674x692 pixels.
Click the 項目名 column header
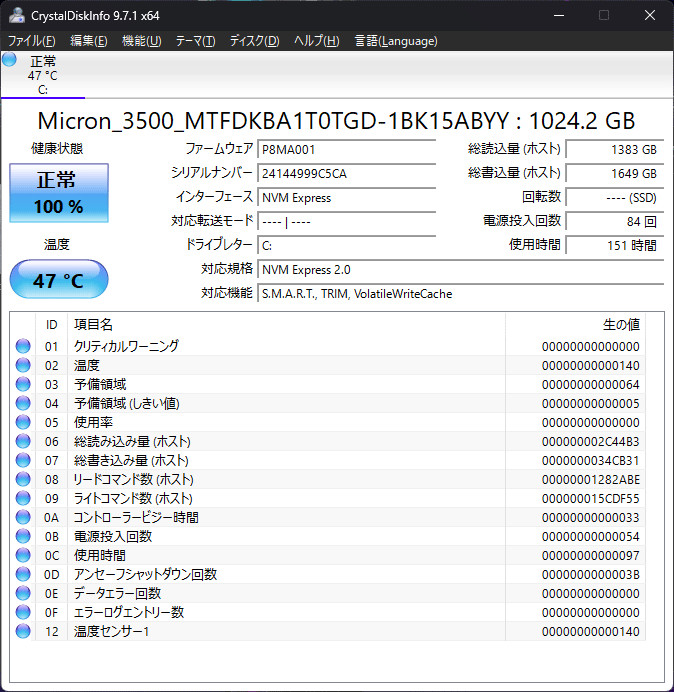(94, 325)
